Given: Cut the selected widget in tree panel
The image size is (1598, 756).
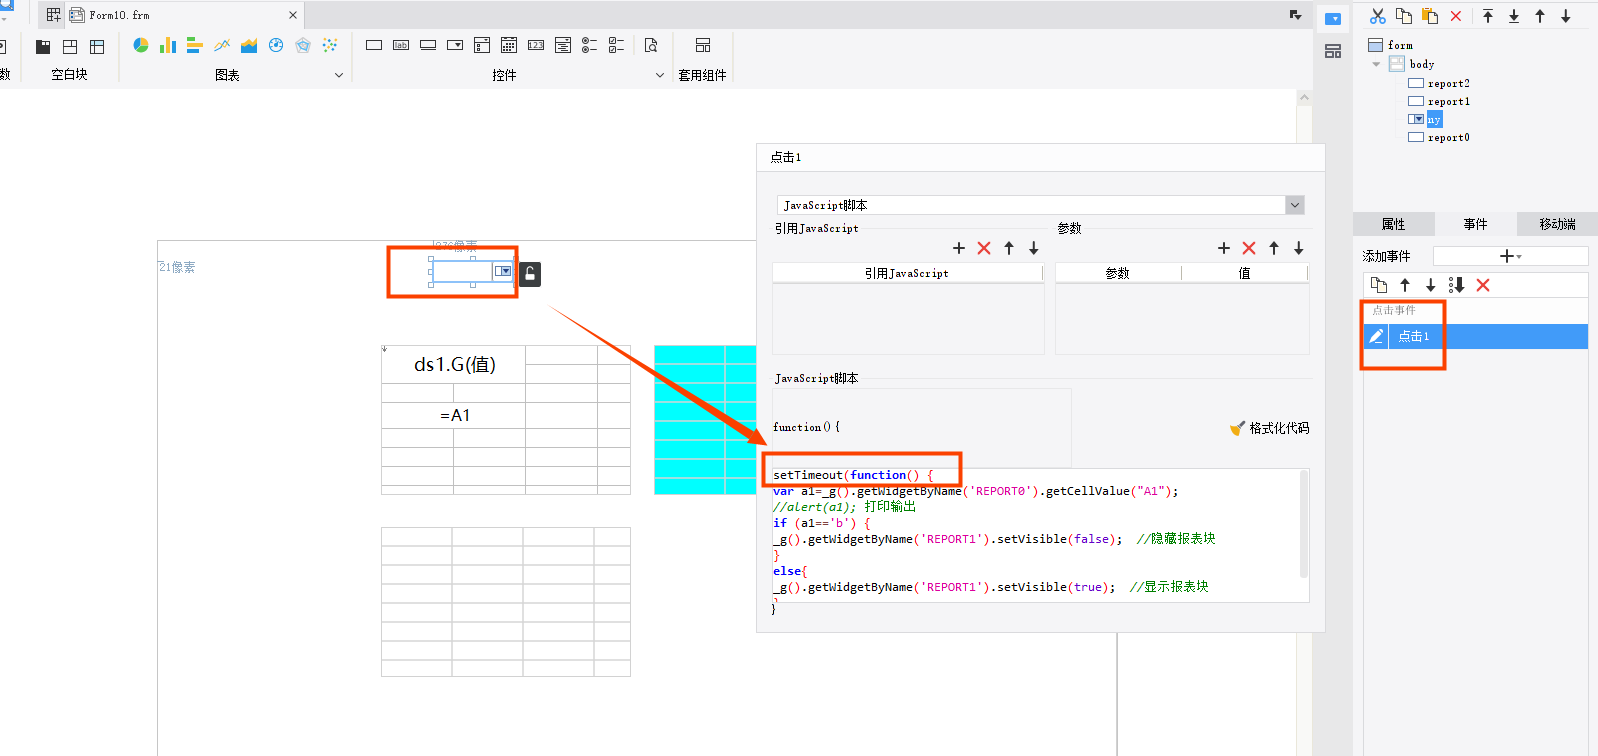Looking at the screenshot, I should 1378,16.
